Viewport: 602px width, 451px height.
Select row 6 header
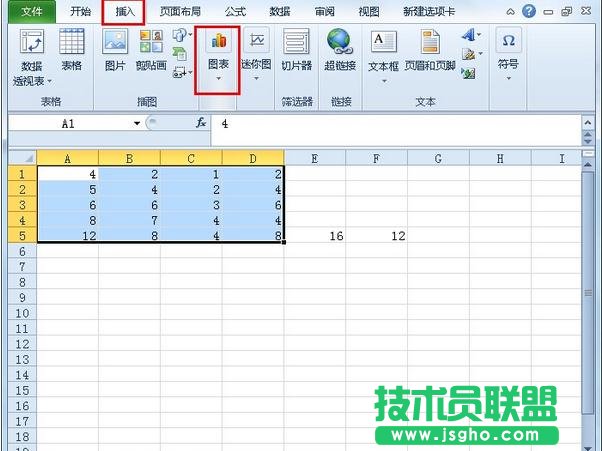tap(22, 251)
